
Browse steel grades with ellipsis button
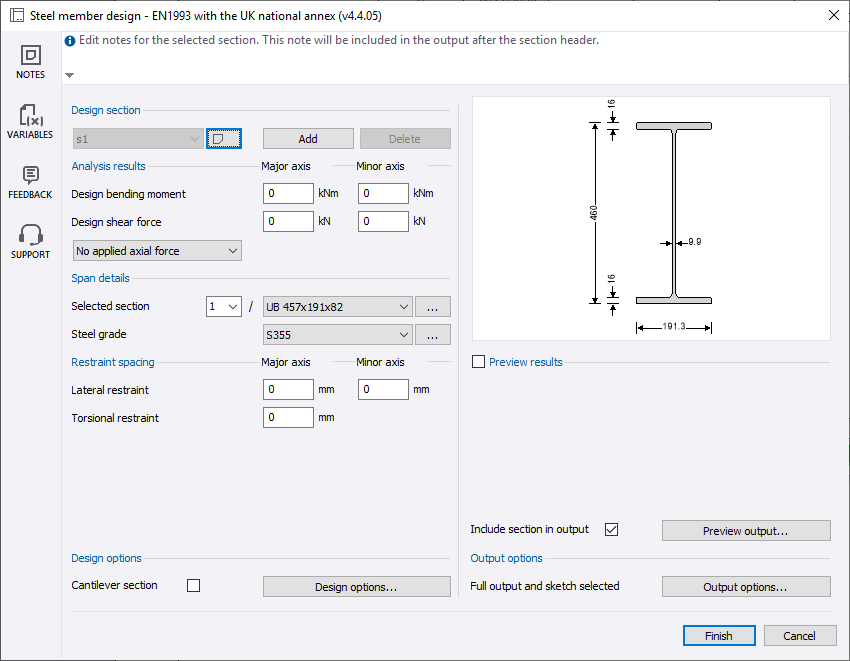point(433,335)
